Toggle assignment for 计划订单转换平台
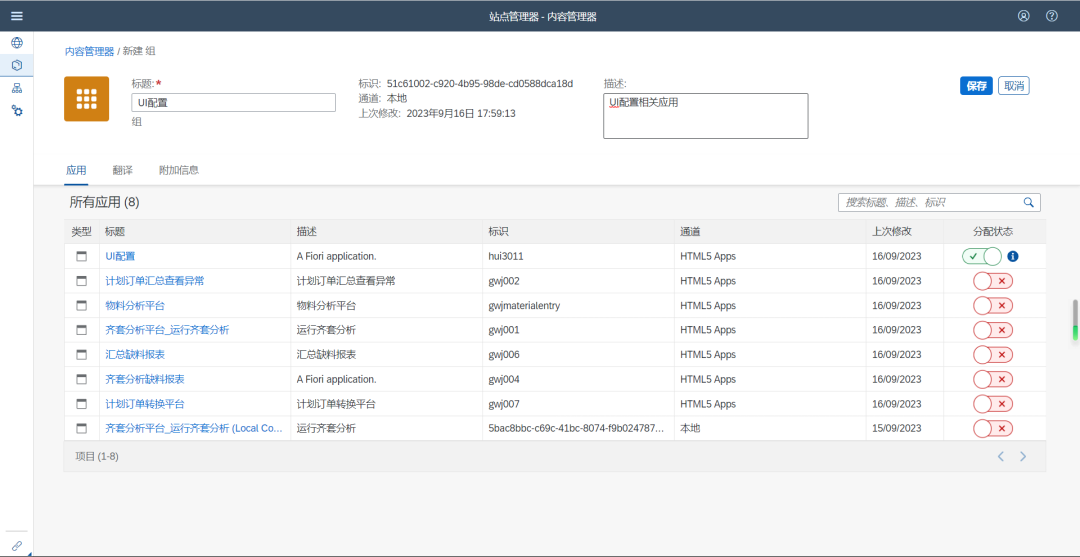 (x=993, y=404)
